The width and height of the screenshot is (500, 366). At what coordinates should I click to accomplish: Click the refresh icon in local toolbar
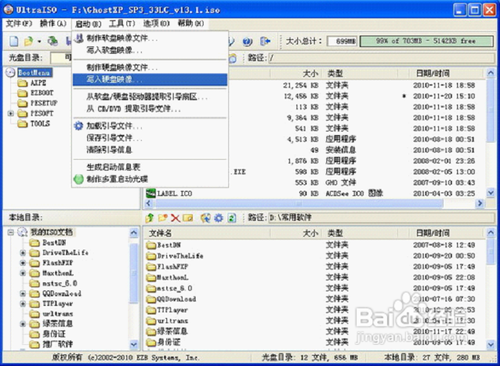click(x=232, y=218)
